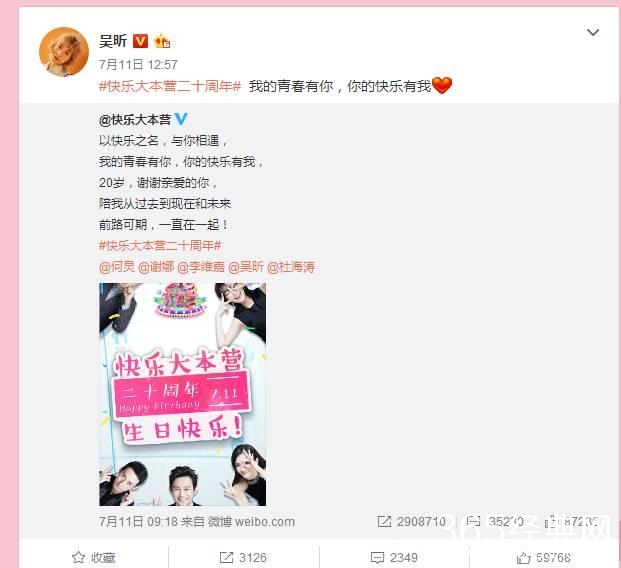Screen dimensions: 621x568
Task: Enlarge the 快乐大本营 anniversary poster image
Action: [183, 394]
